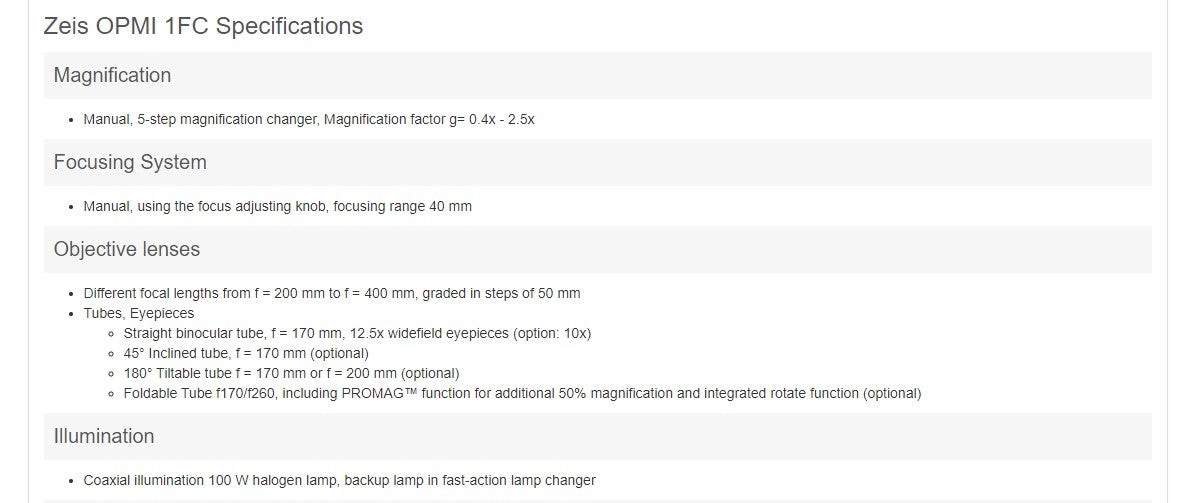Click the 'Zeis OPMI 1FC Specifications' page title

point(203,26)
